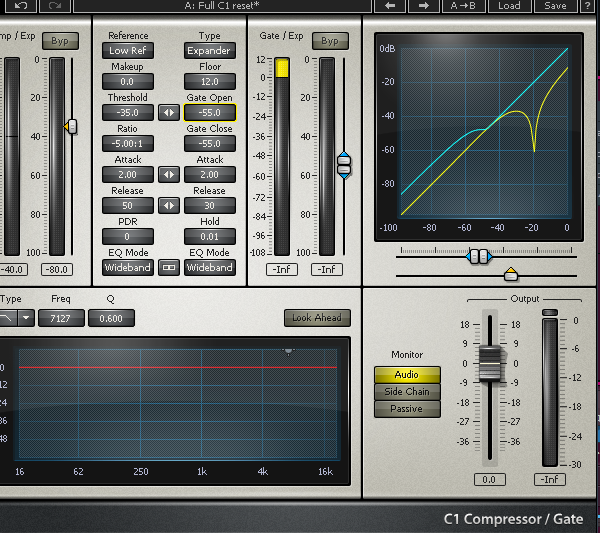The image size is (600, 533).
Task: Toggle gate EQ Mode Wideband button
Action: coord(209,267)
